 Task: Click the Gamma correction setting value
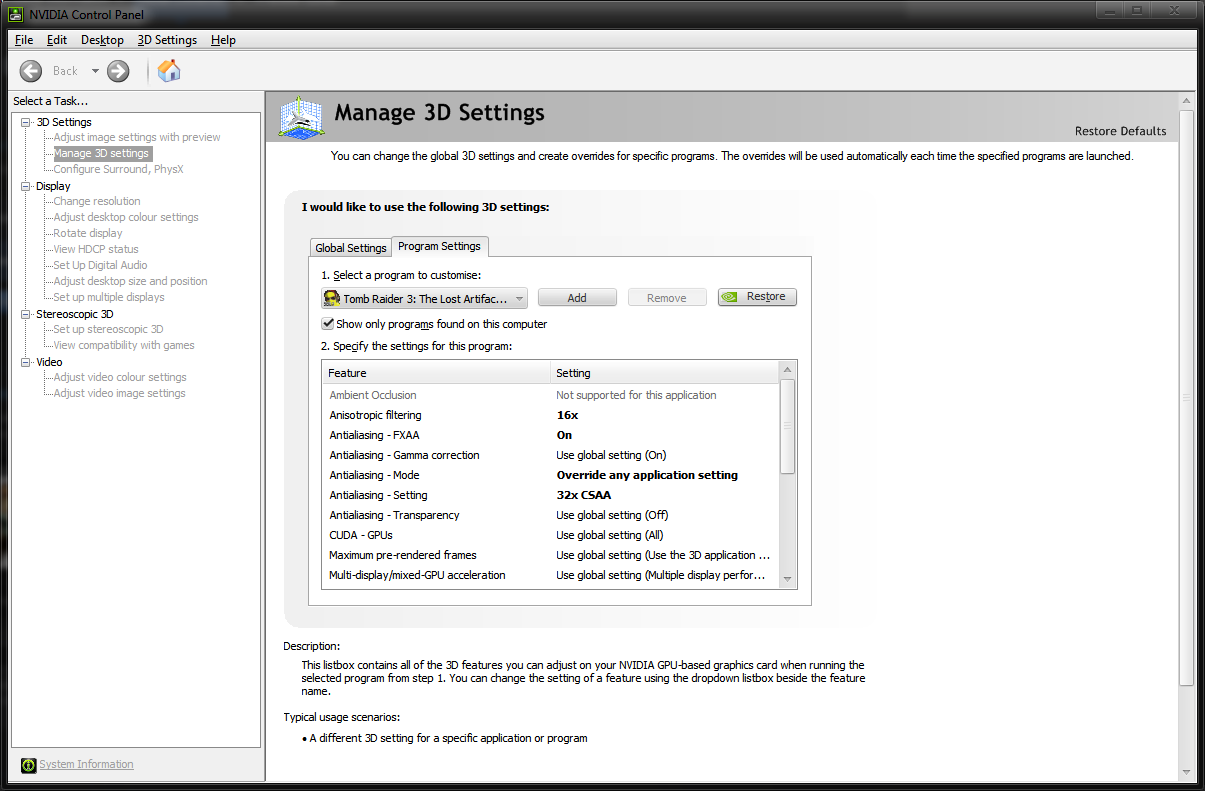coord(611,455)
